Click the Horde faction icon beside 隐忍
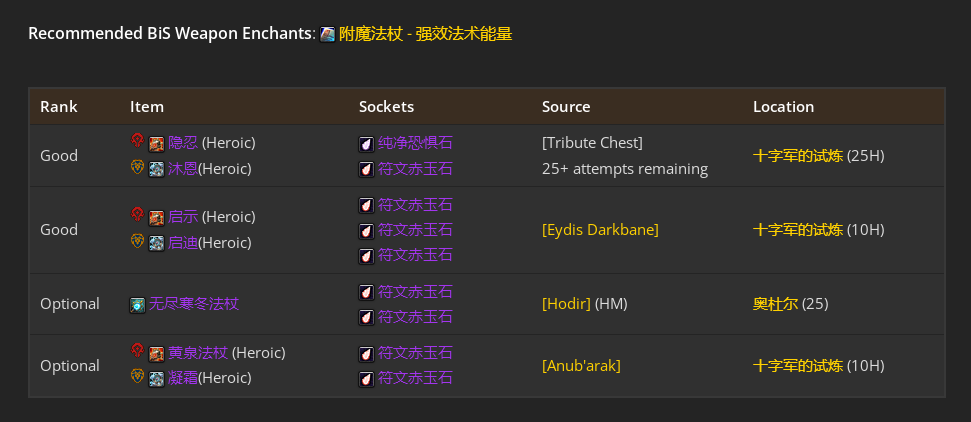This screenshot has height=422, width=971. point(138,142)
